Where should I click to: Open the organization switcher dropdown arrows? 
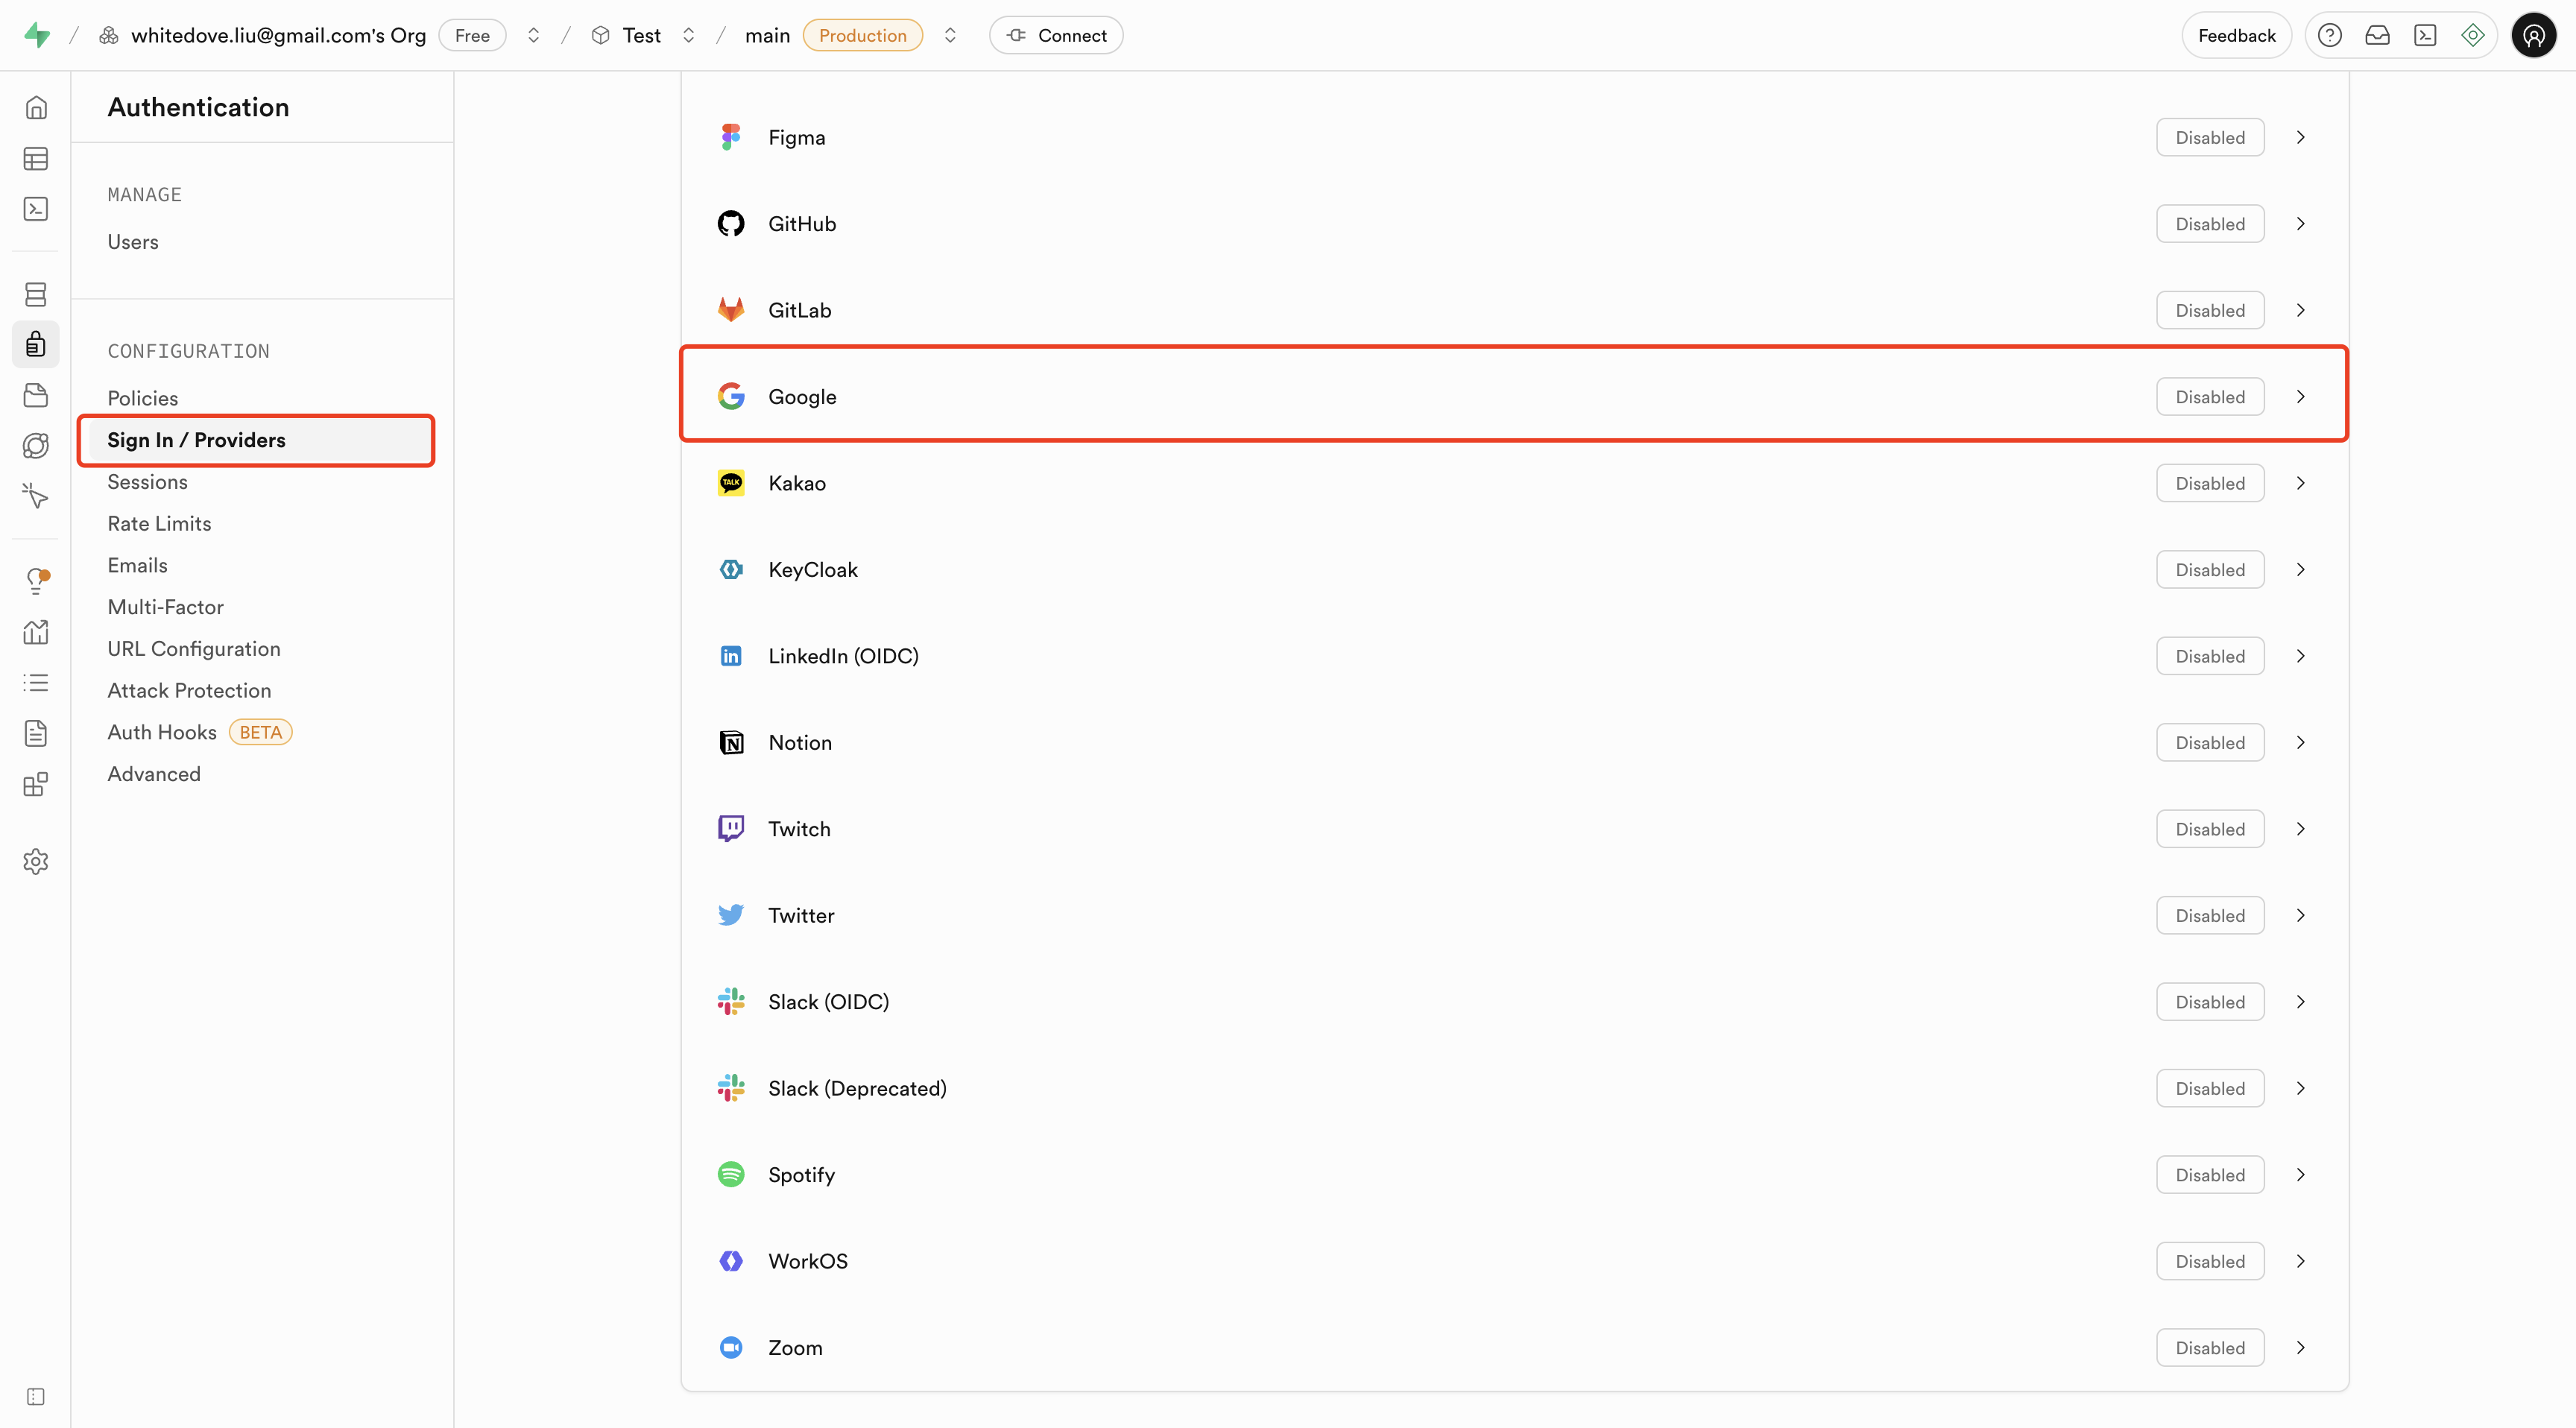534,36
